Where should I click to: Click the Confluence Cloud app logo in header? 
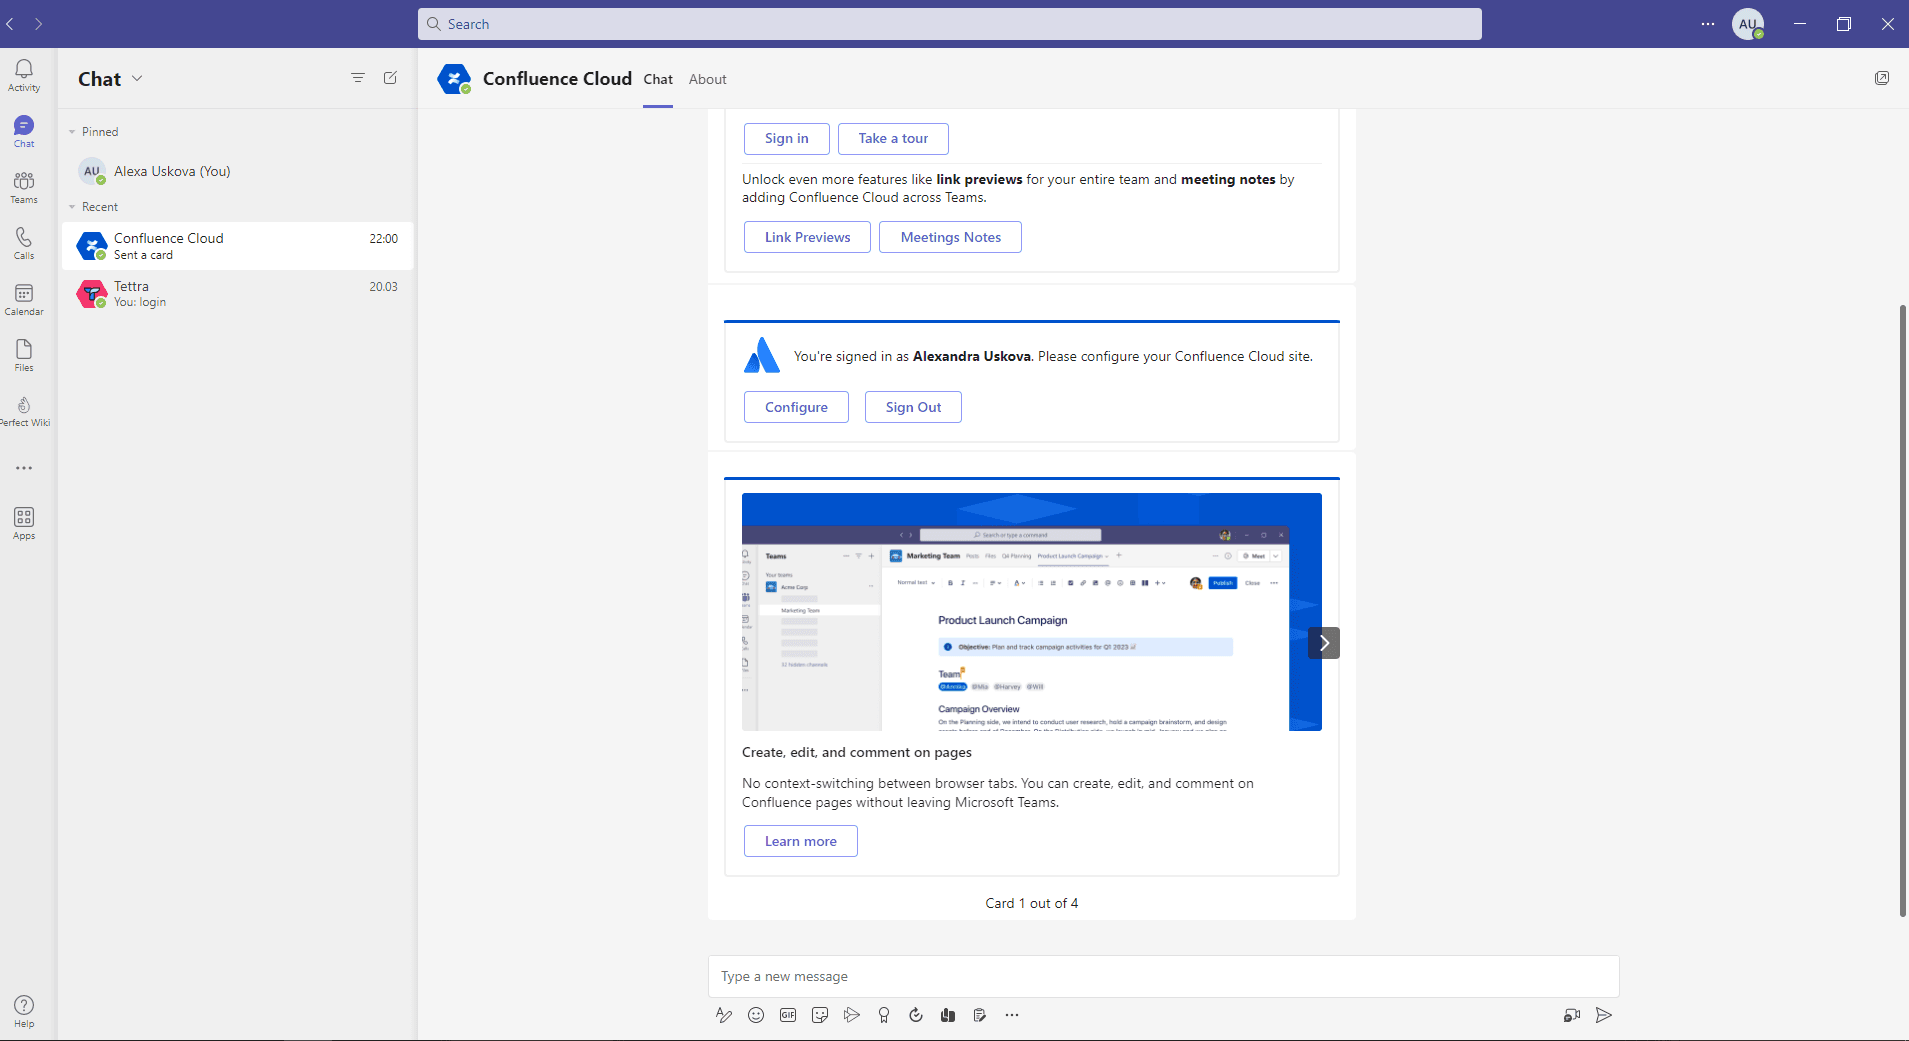(x=454, y=79)
